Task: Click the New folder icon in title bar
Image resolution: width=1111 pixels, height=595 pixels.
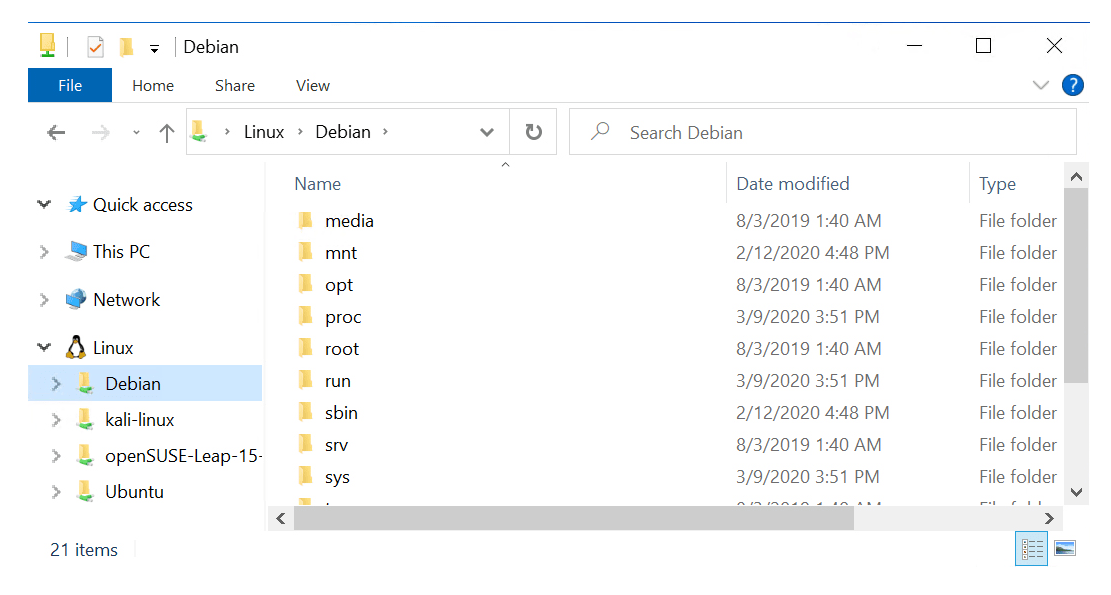Action: [x=126, y=46]
